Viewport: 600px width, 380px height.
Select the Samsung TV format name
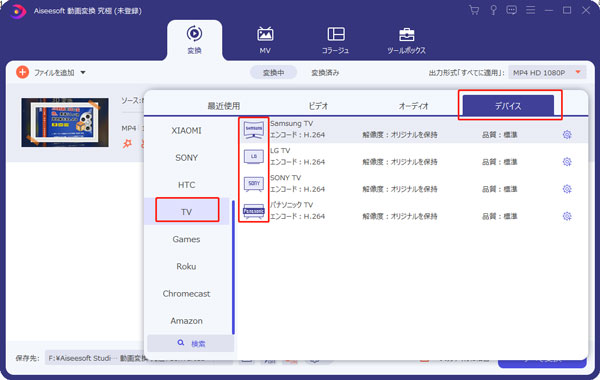[x=292, y=124]
